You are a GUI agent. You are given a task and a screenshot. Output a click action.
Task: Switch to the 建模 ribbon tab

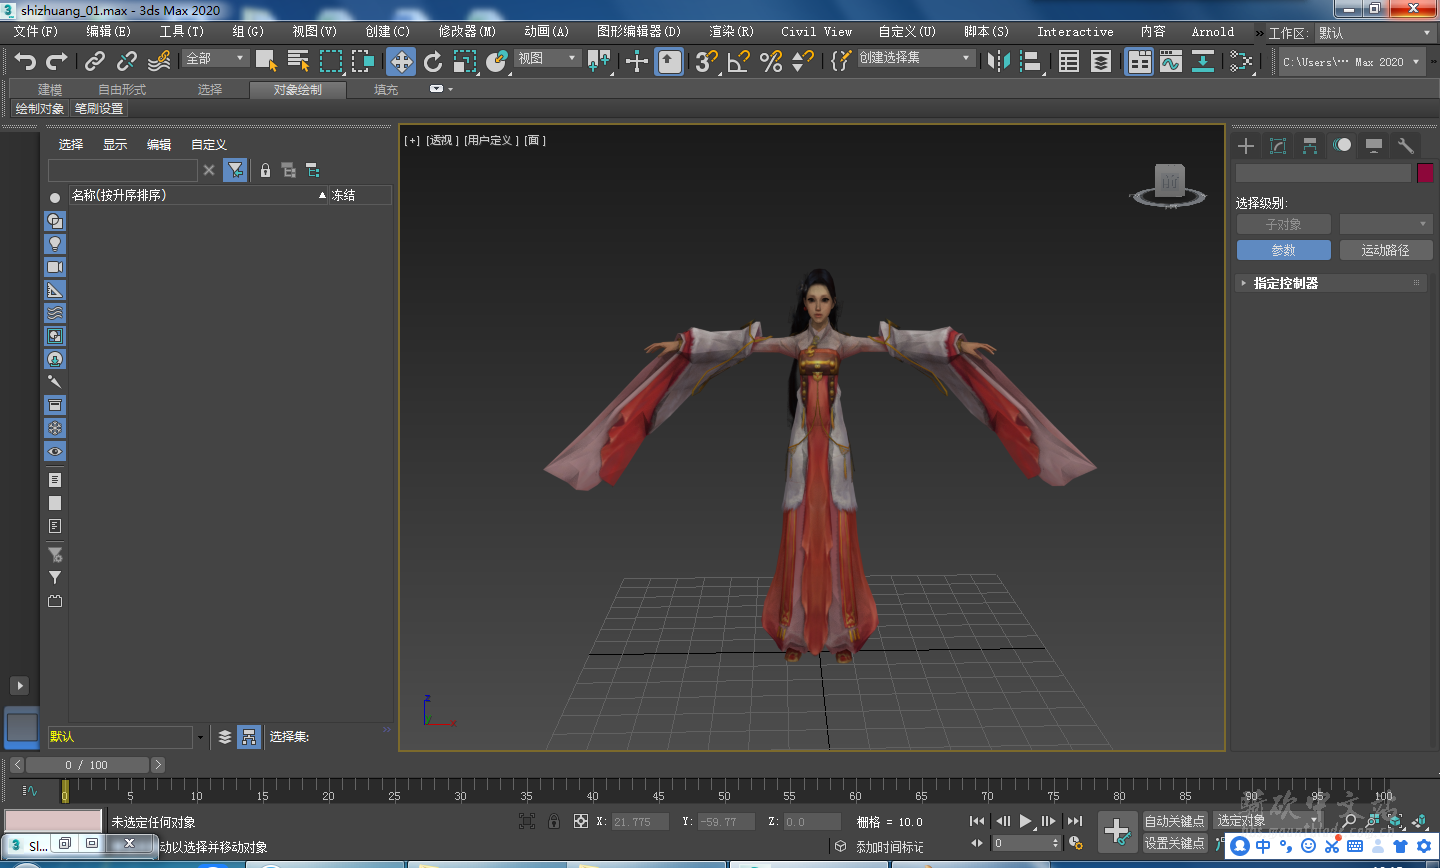(50, 89)
